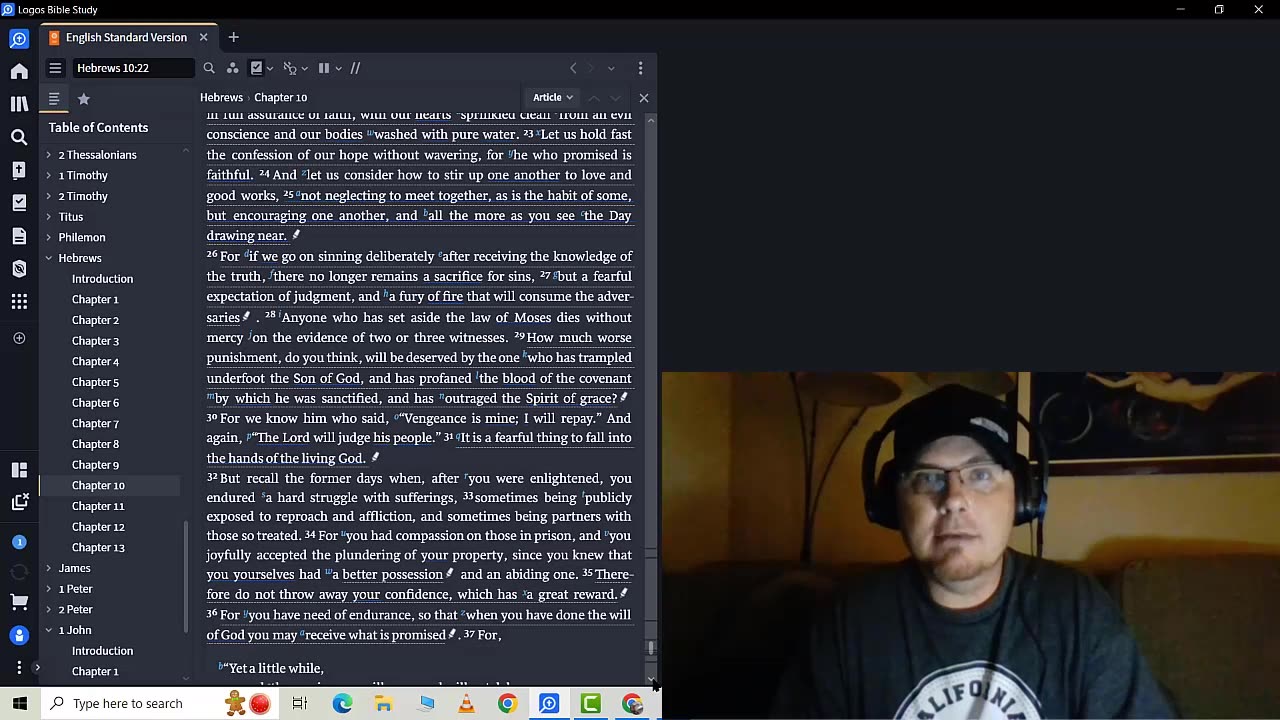Click the Chapter 10 breadcrumb link

coord(280,97)
